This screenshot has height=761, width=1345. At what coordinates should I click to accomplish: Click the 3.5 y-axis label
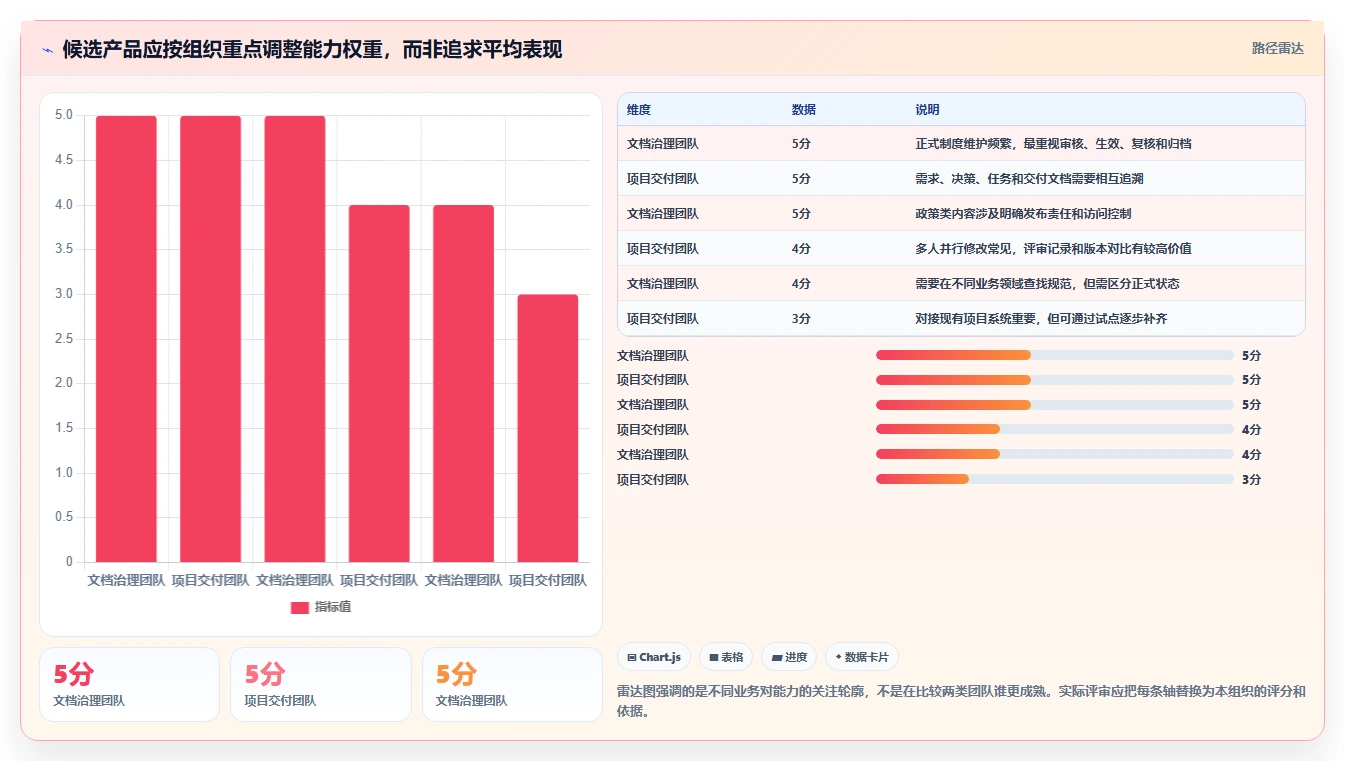tap(64, 249)
